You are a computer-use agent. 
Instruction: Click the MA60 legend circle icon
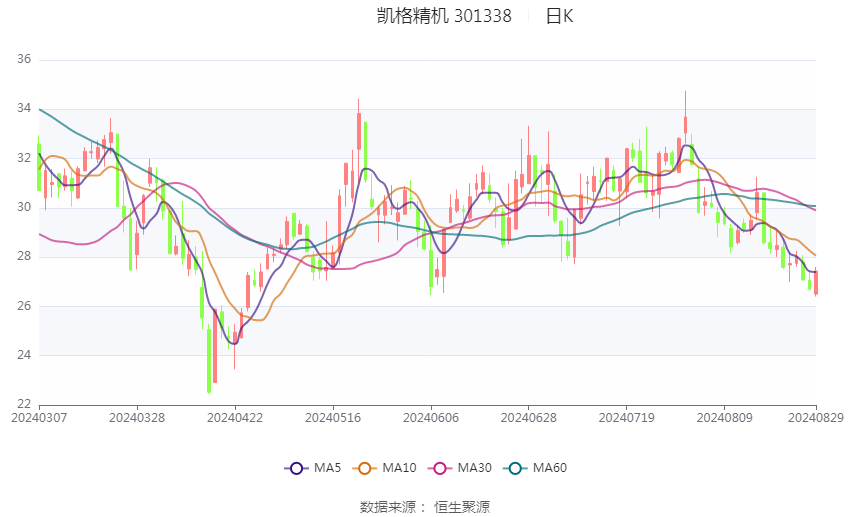click(516, 468)
